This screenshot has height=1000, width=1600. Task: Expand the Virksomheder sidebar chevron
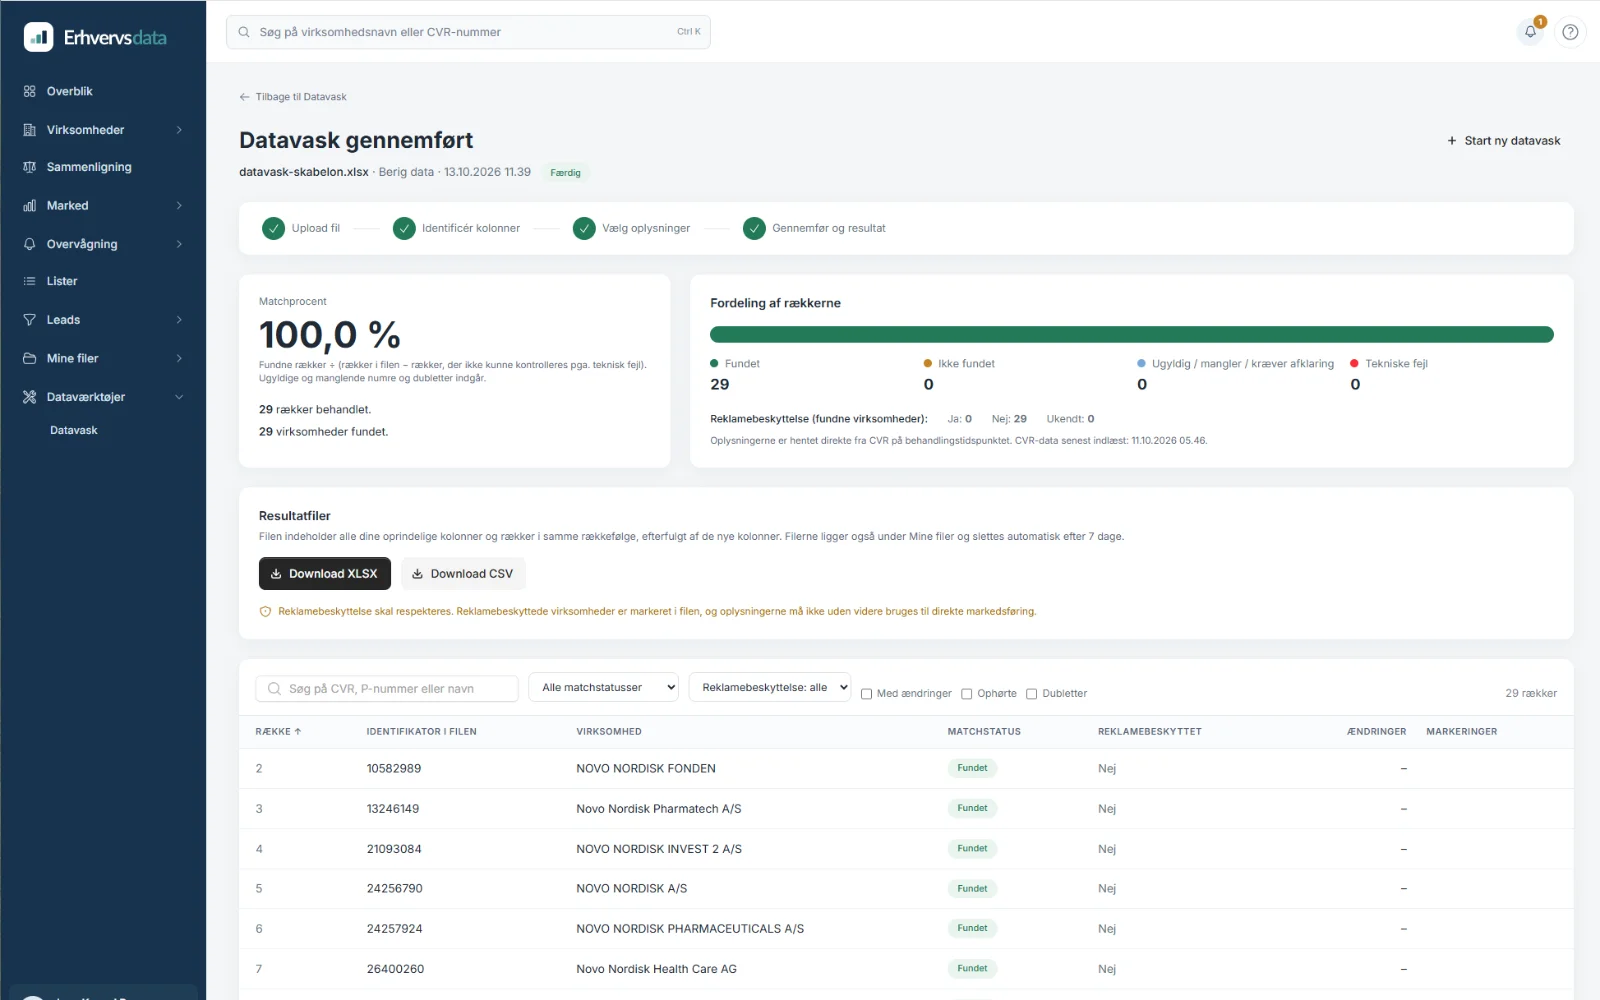coord(179,130)
